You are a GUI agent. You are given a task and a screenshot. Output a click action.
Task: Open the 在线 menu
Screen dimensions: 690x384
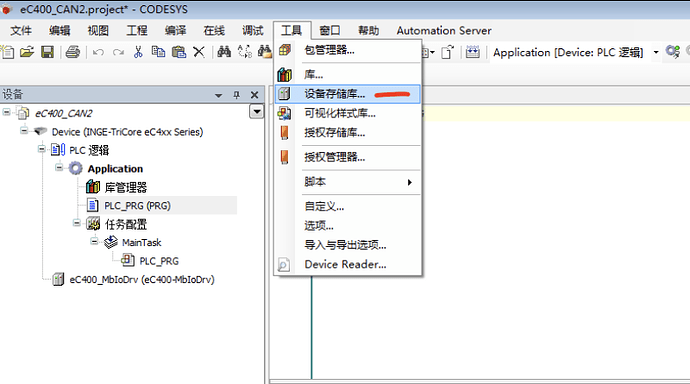coord(214,30)
